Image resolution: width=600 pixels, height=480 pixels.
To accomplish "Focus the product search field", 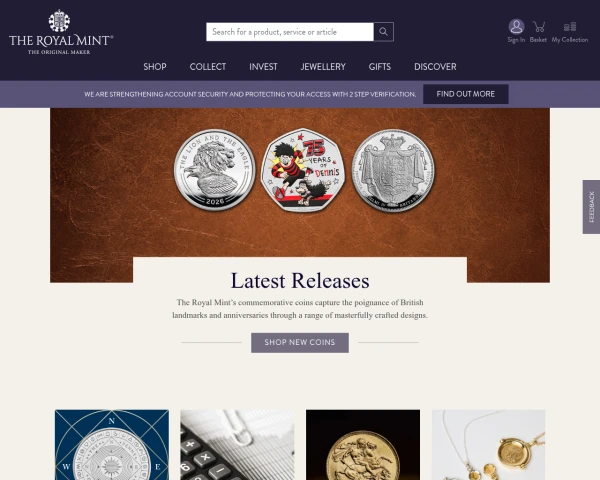I will pyautogui.click(x=290, y=32).
